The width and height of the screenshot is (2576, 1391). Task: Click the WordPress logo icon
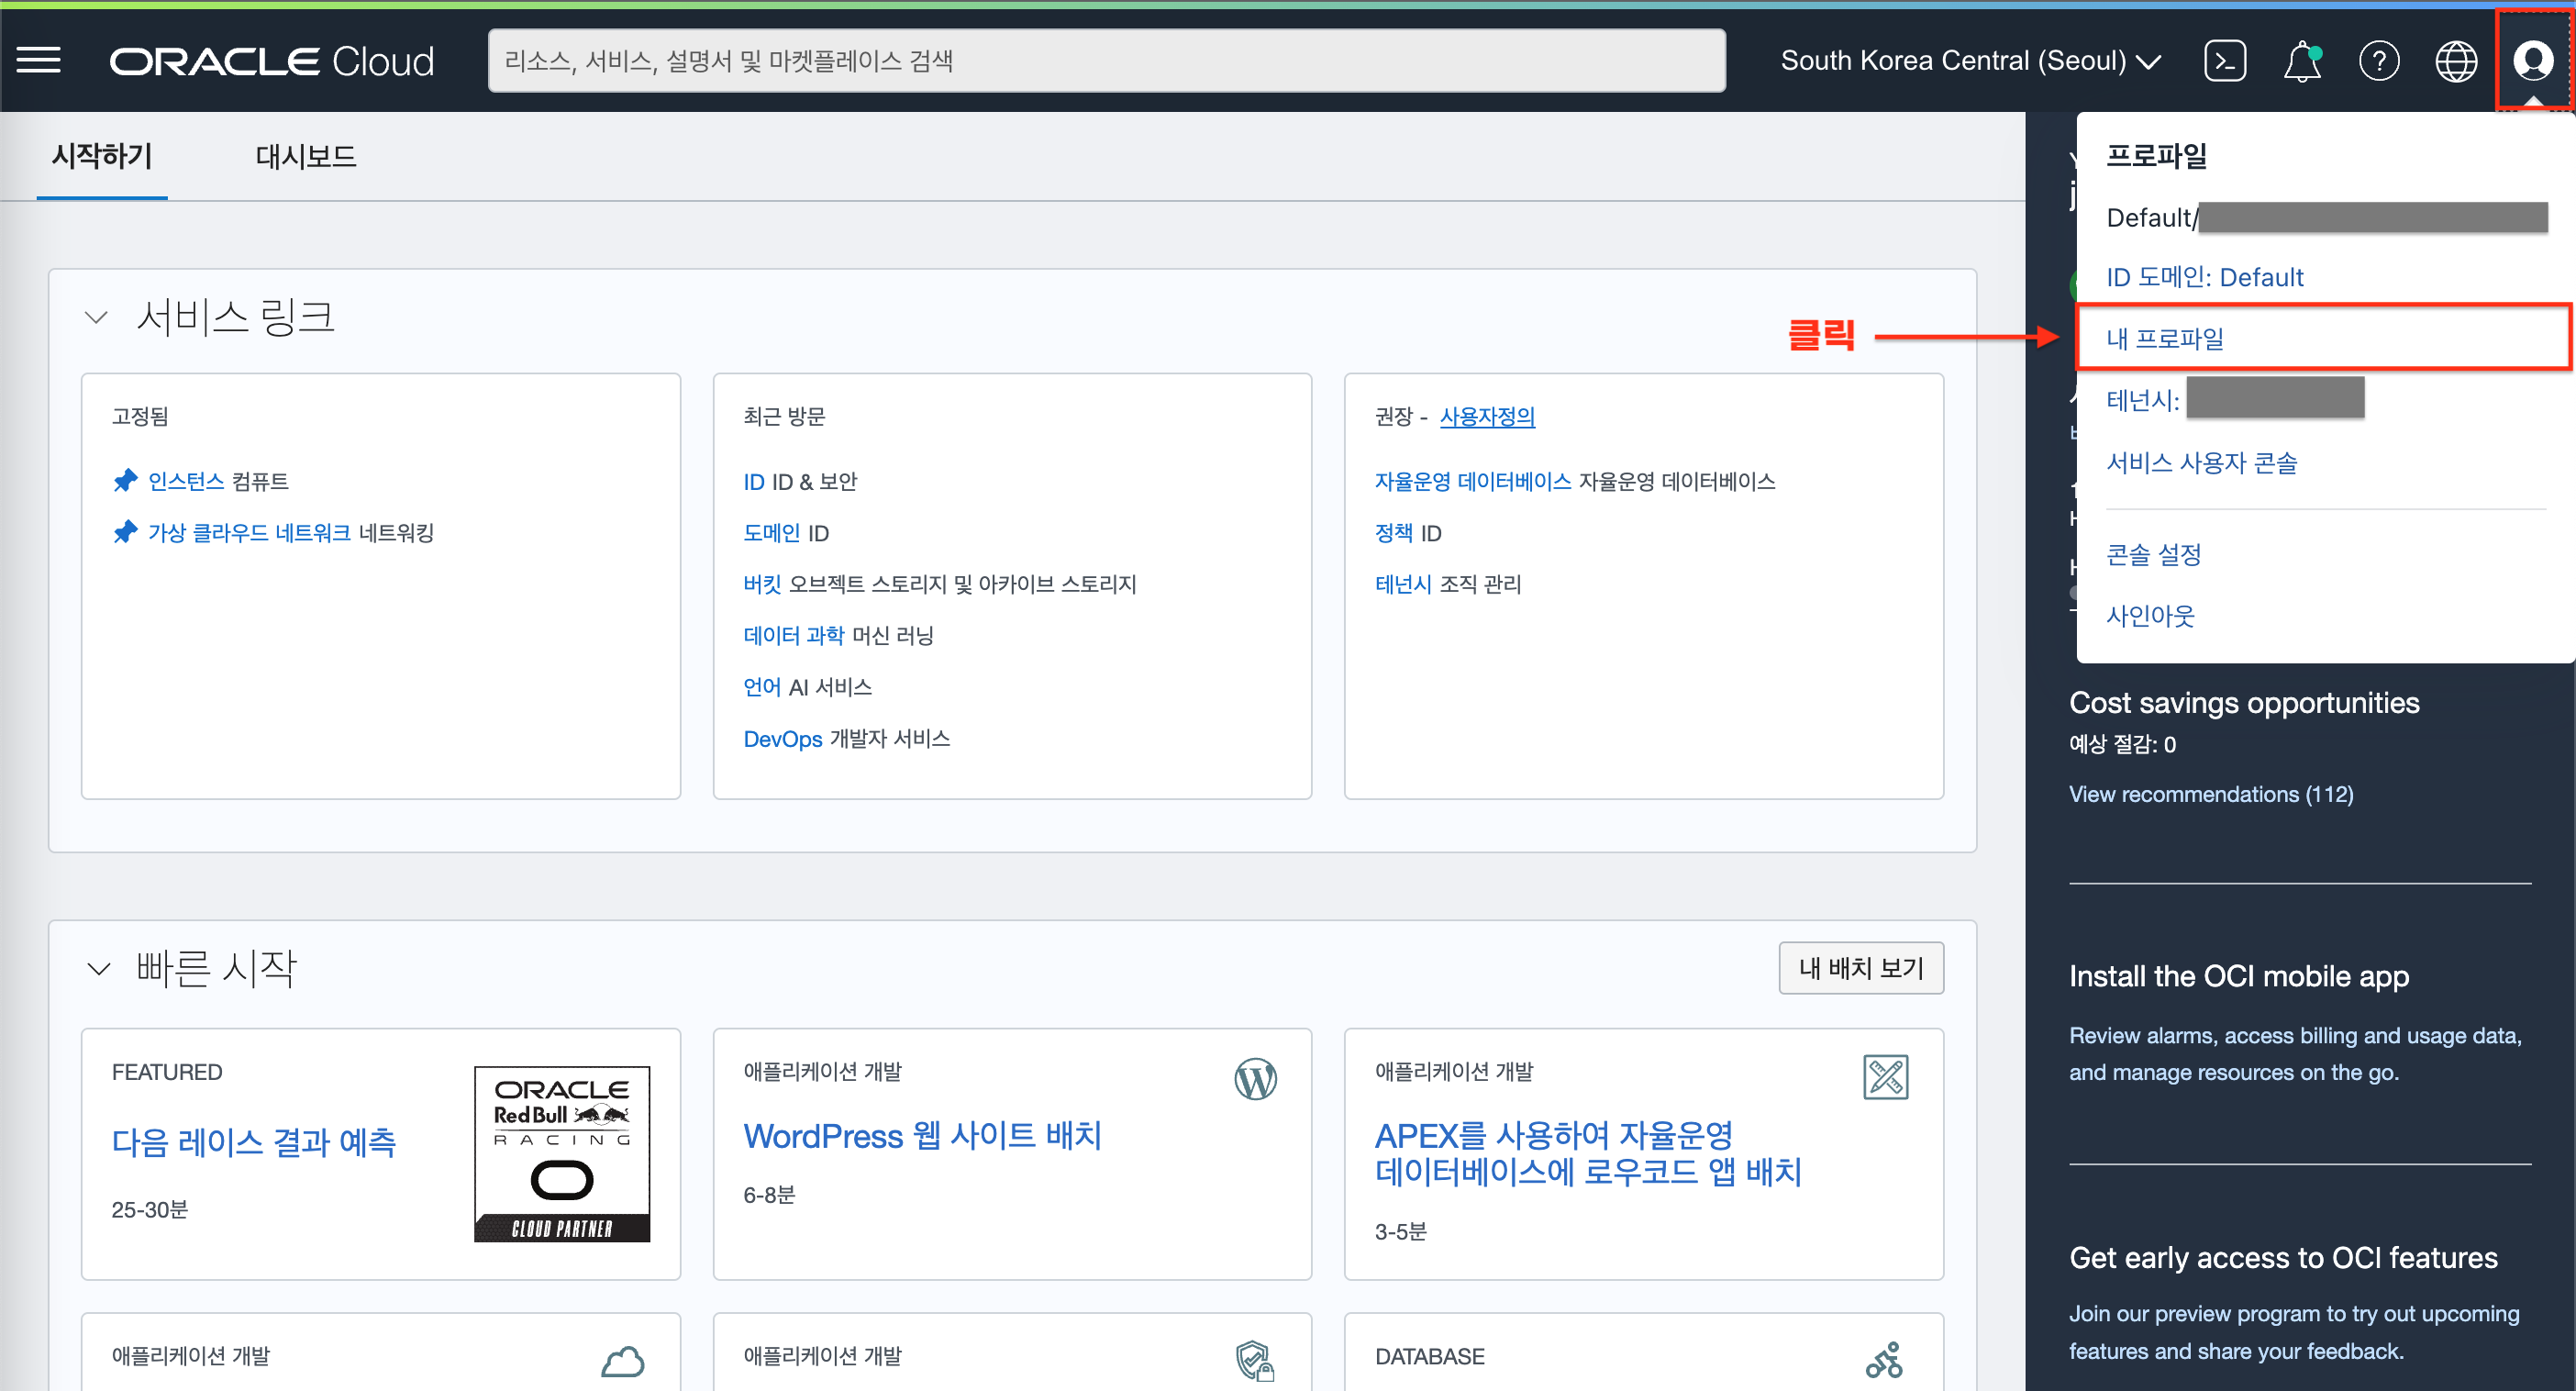pyautogui.click(x=1255, y=1078)
